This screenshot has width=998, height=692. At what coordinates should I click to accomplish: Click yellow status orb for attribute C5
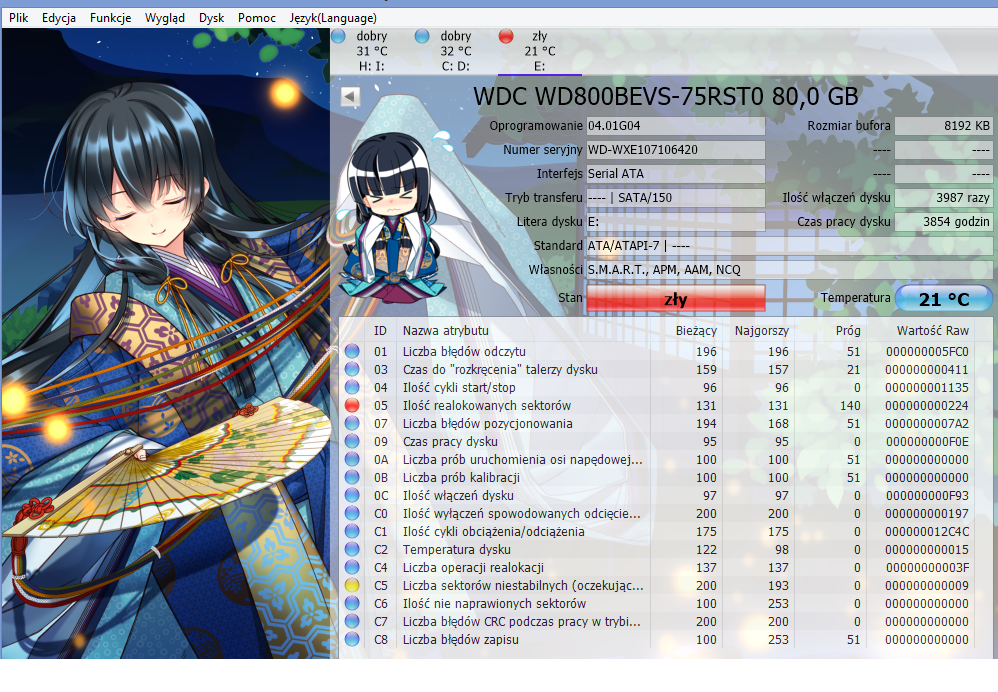[352, 585]
